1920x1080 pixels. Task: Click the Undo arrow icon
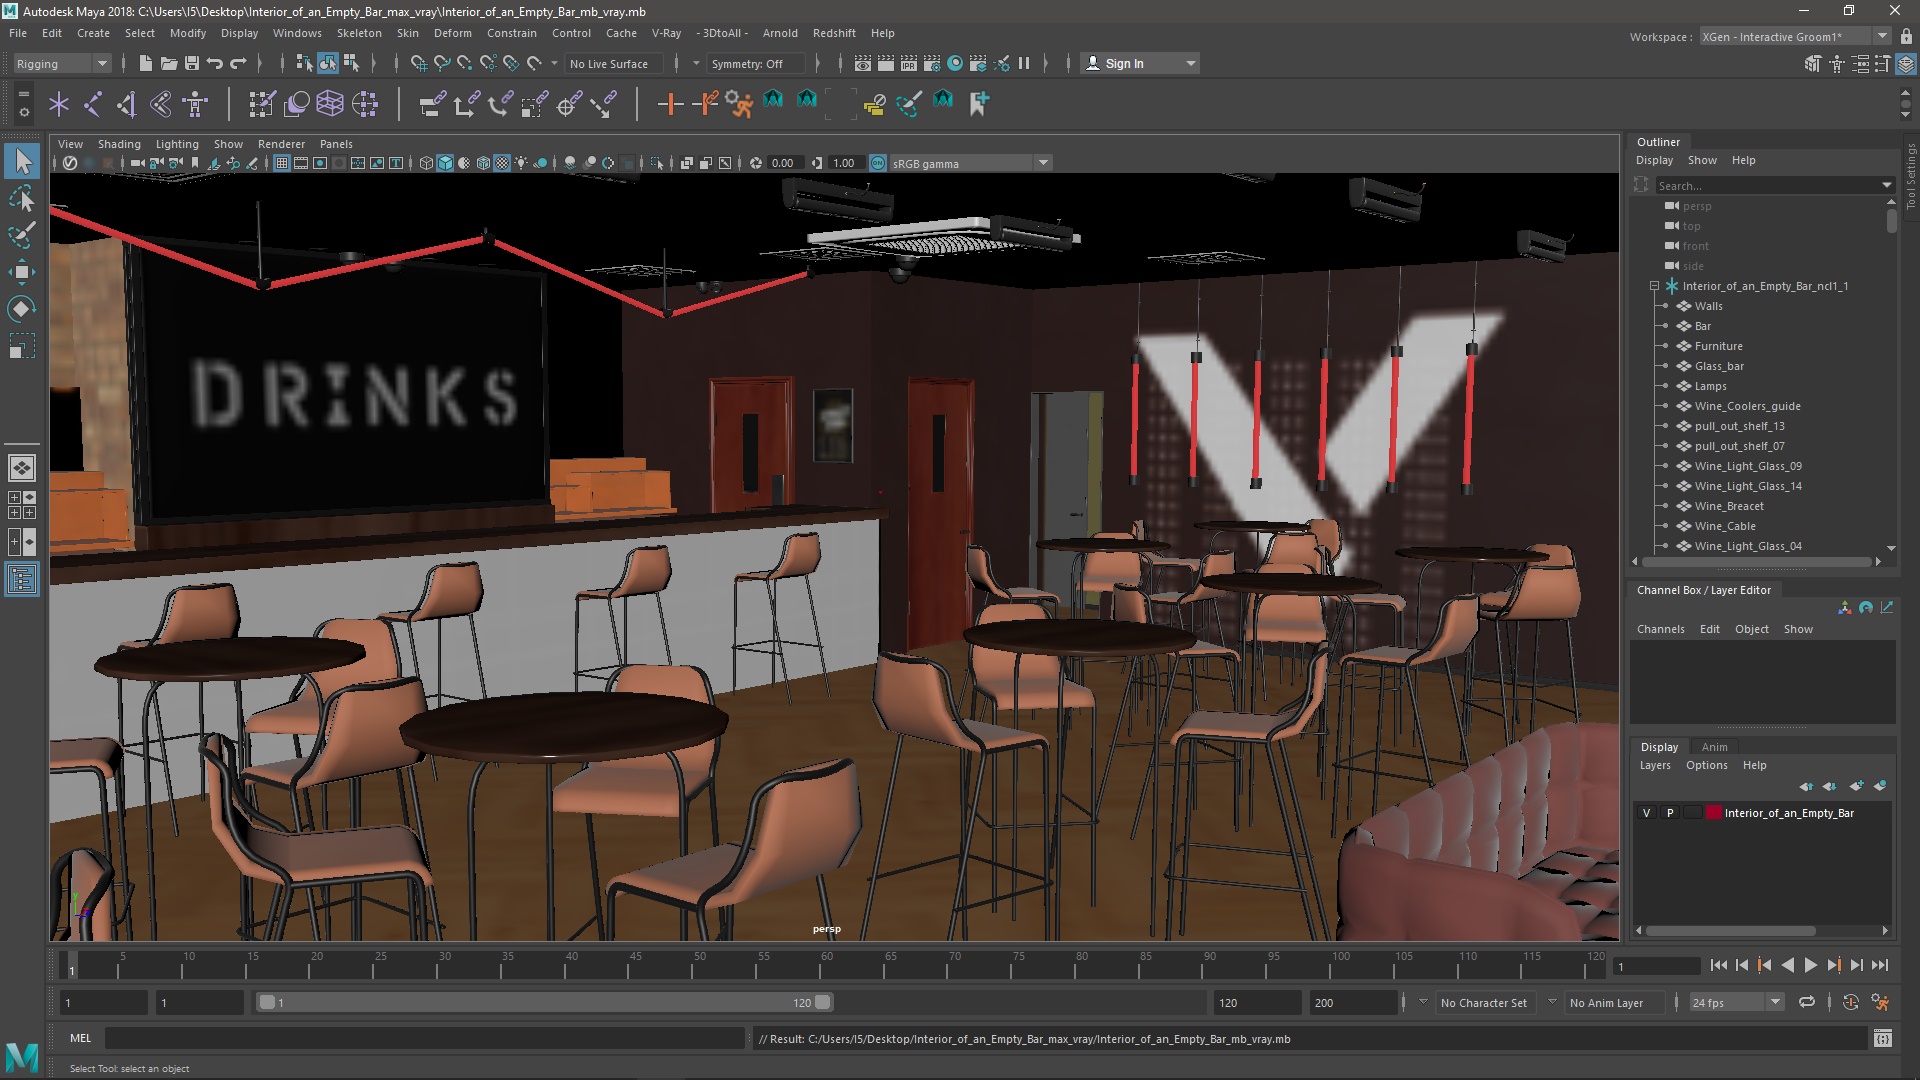[215, 63]
